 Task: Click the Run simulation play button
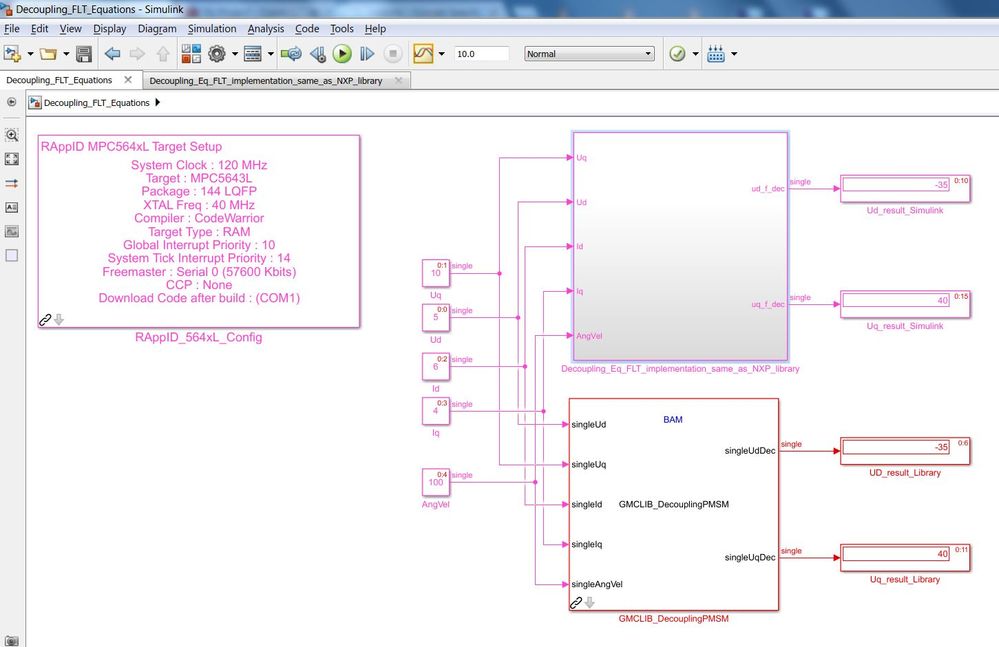click(x=342, y=54)
